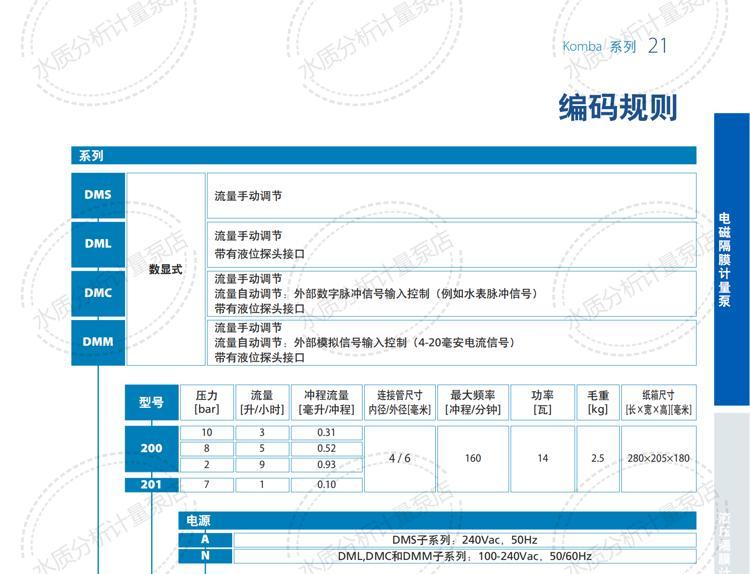
Task: Click the 数显式 label
Action: pos(165,269)
